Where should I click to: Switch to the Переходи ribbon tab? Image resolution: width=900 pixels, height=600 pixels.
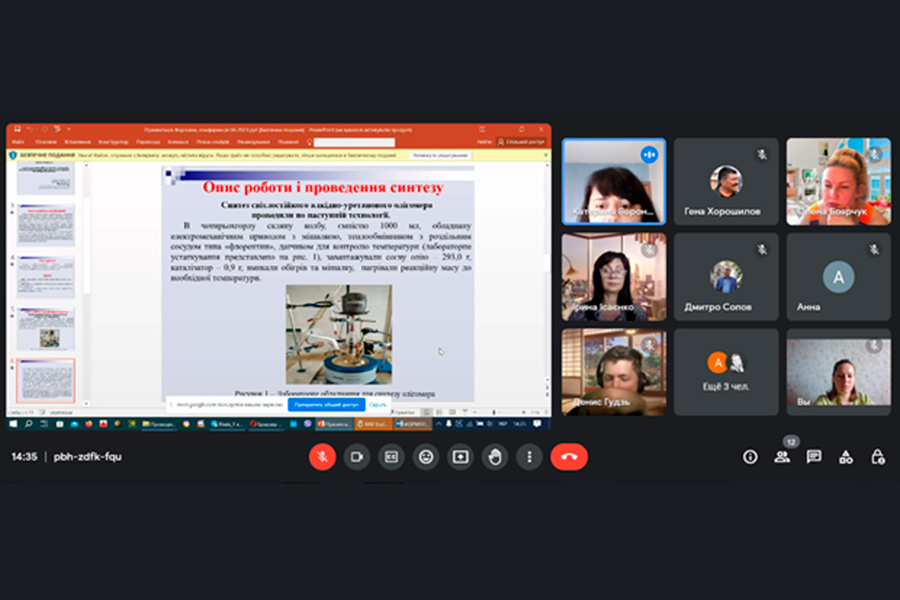tap(148, 142)
